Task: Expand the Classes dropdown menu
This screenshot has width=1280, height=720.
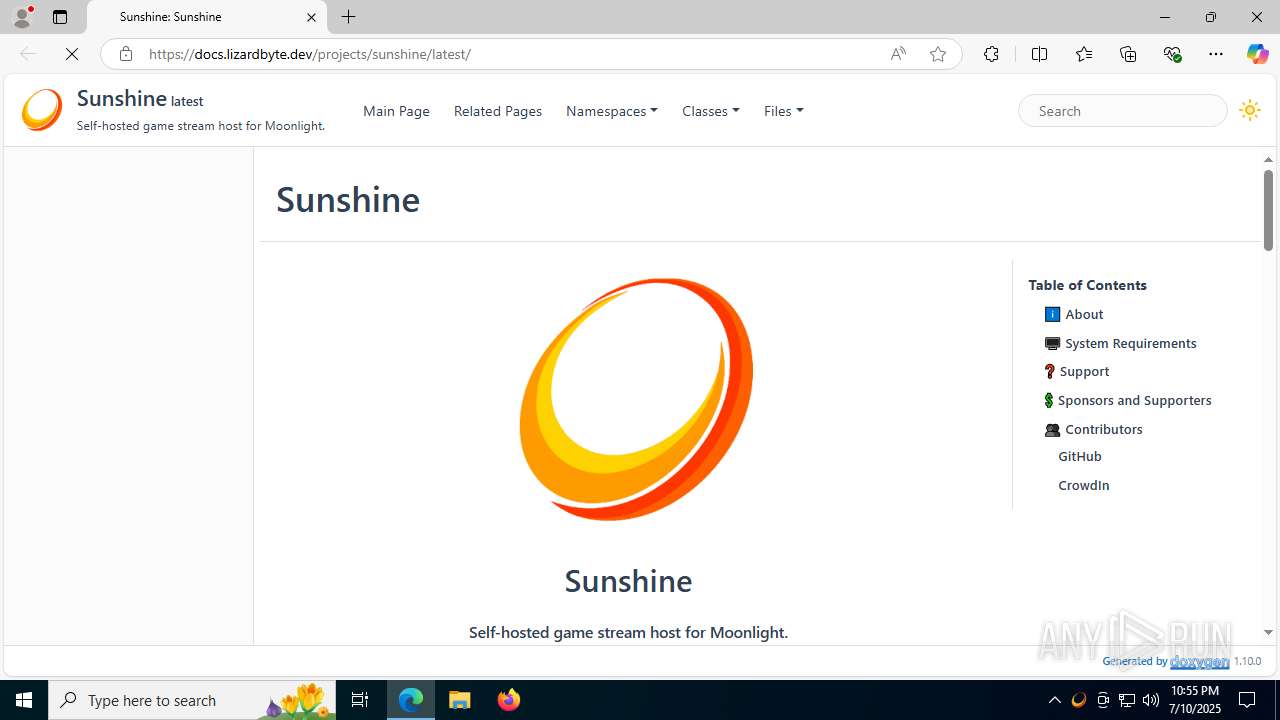Action: coord(711,111)
